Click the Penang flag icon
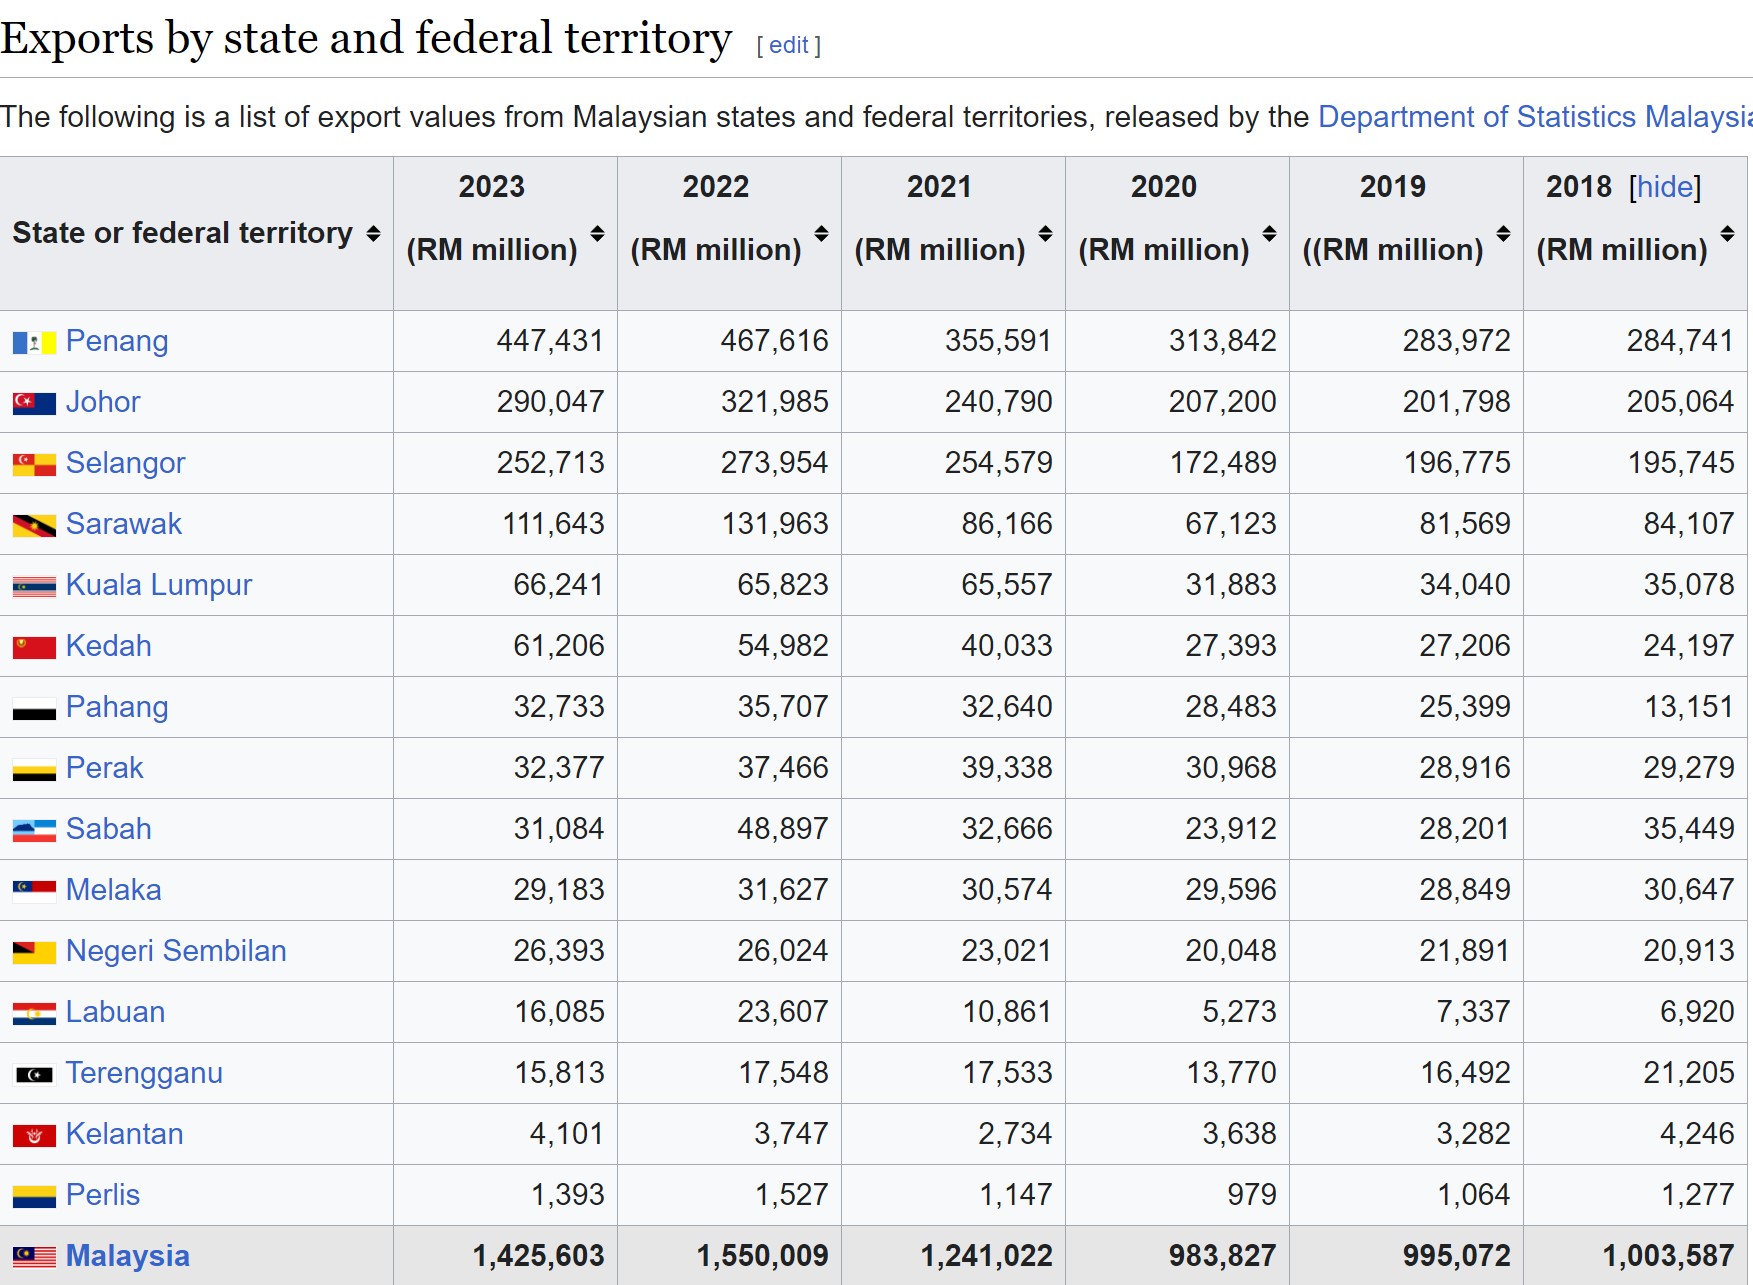This screenshot has height=1285, width=1753. (34, 343)
